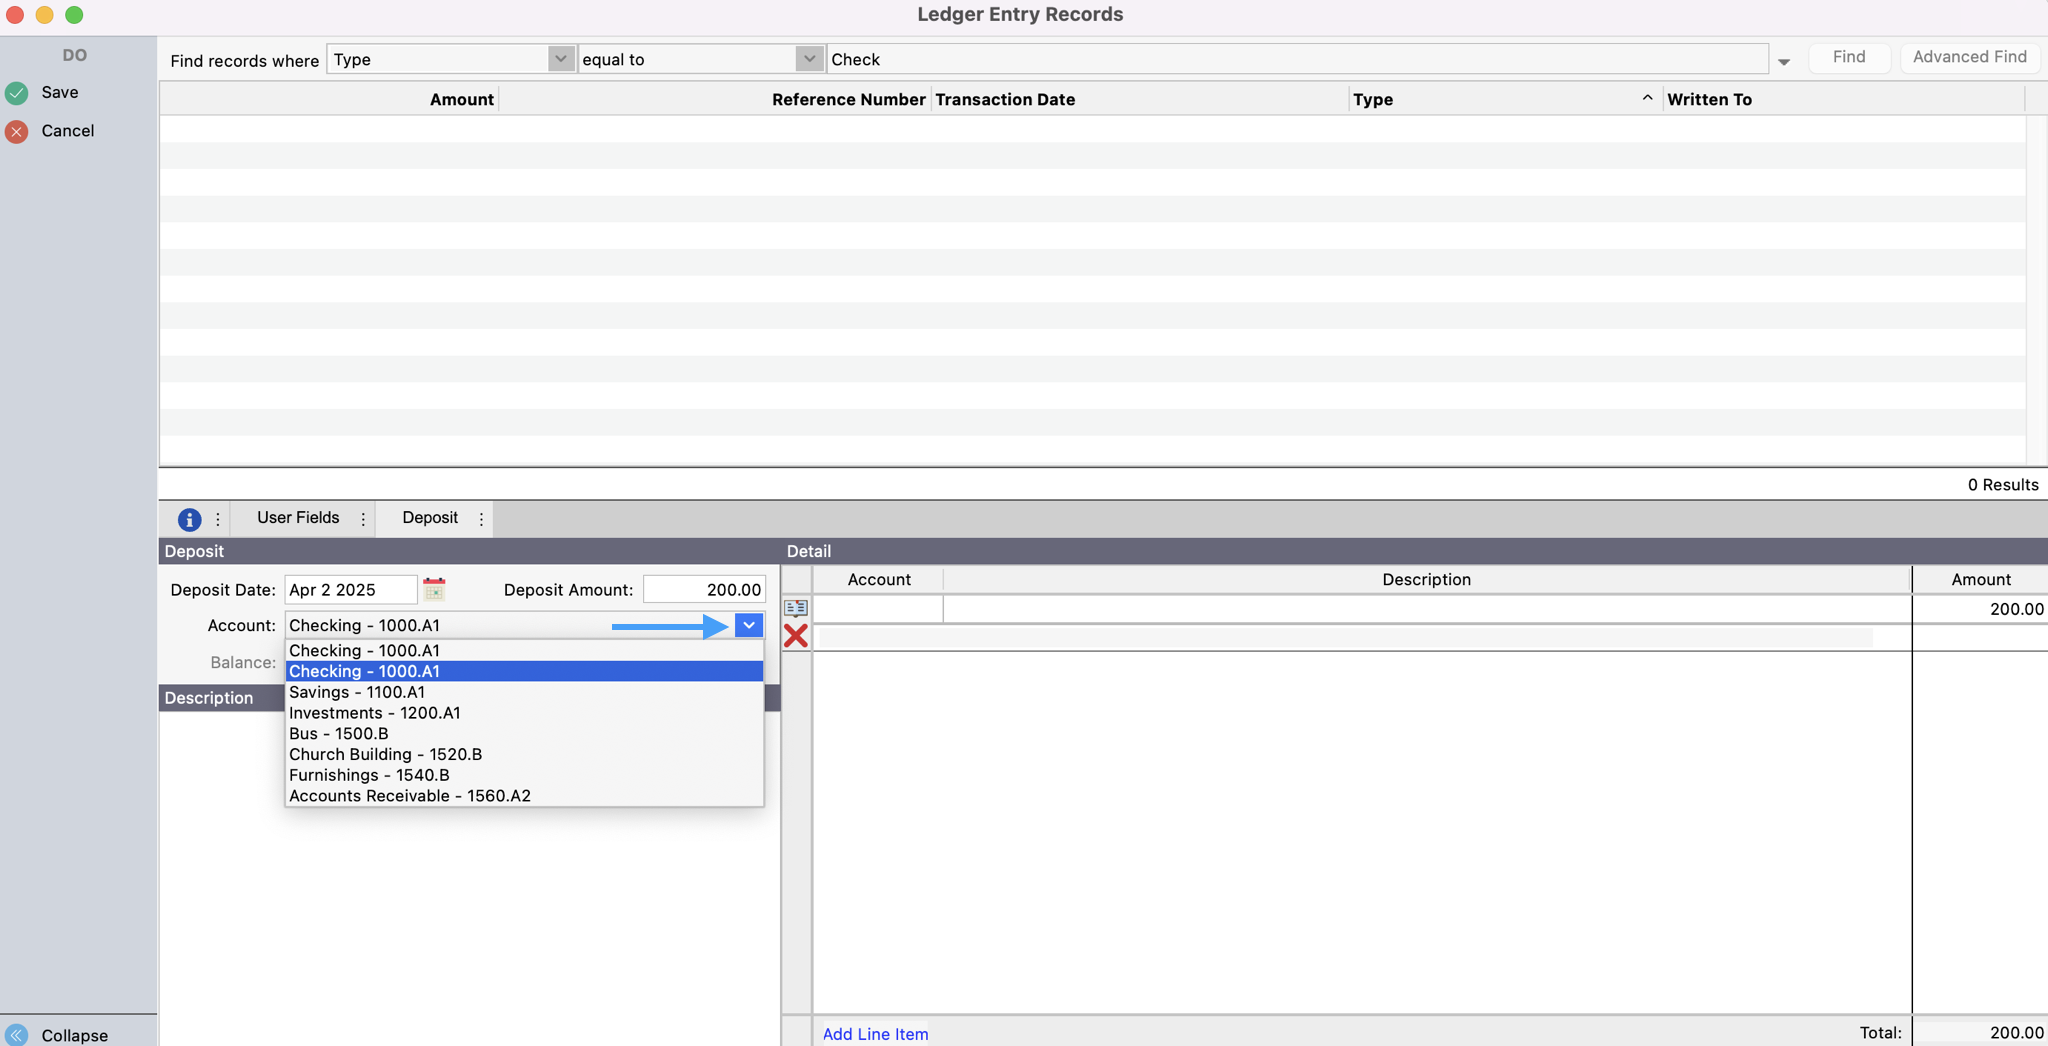
Task: Select Savings - 1100.A1 from list
Action: coord(357,692)
